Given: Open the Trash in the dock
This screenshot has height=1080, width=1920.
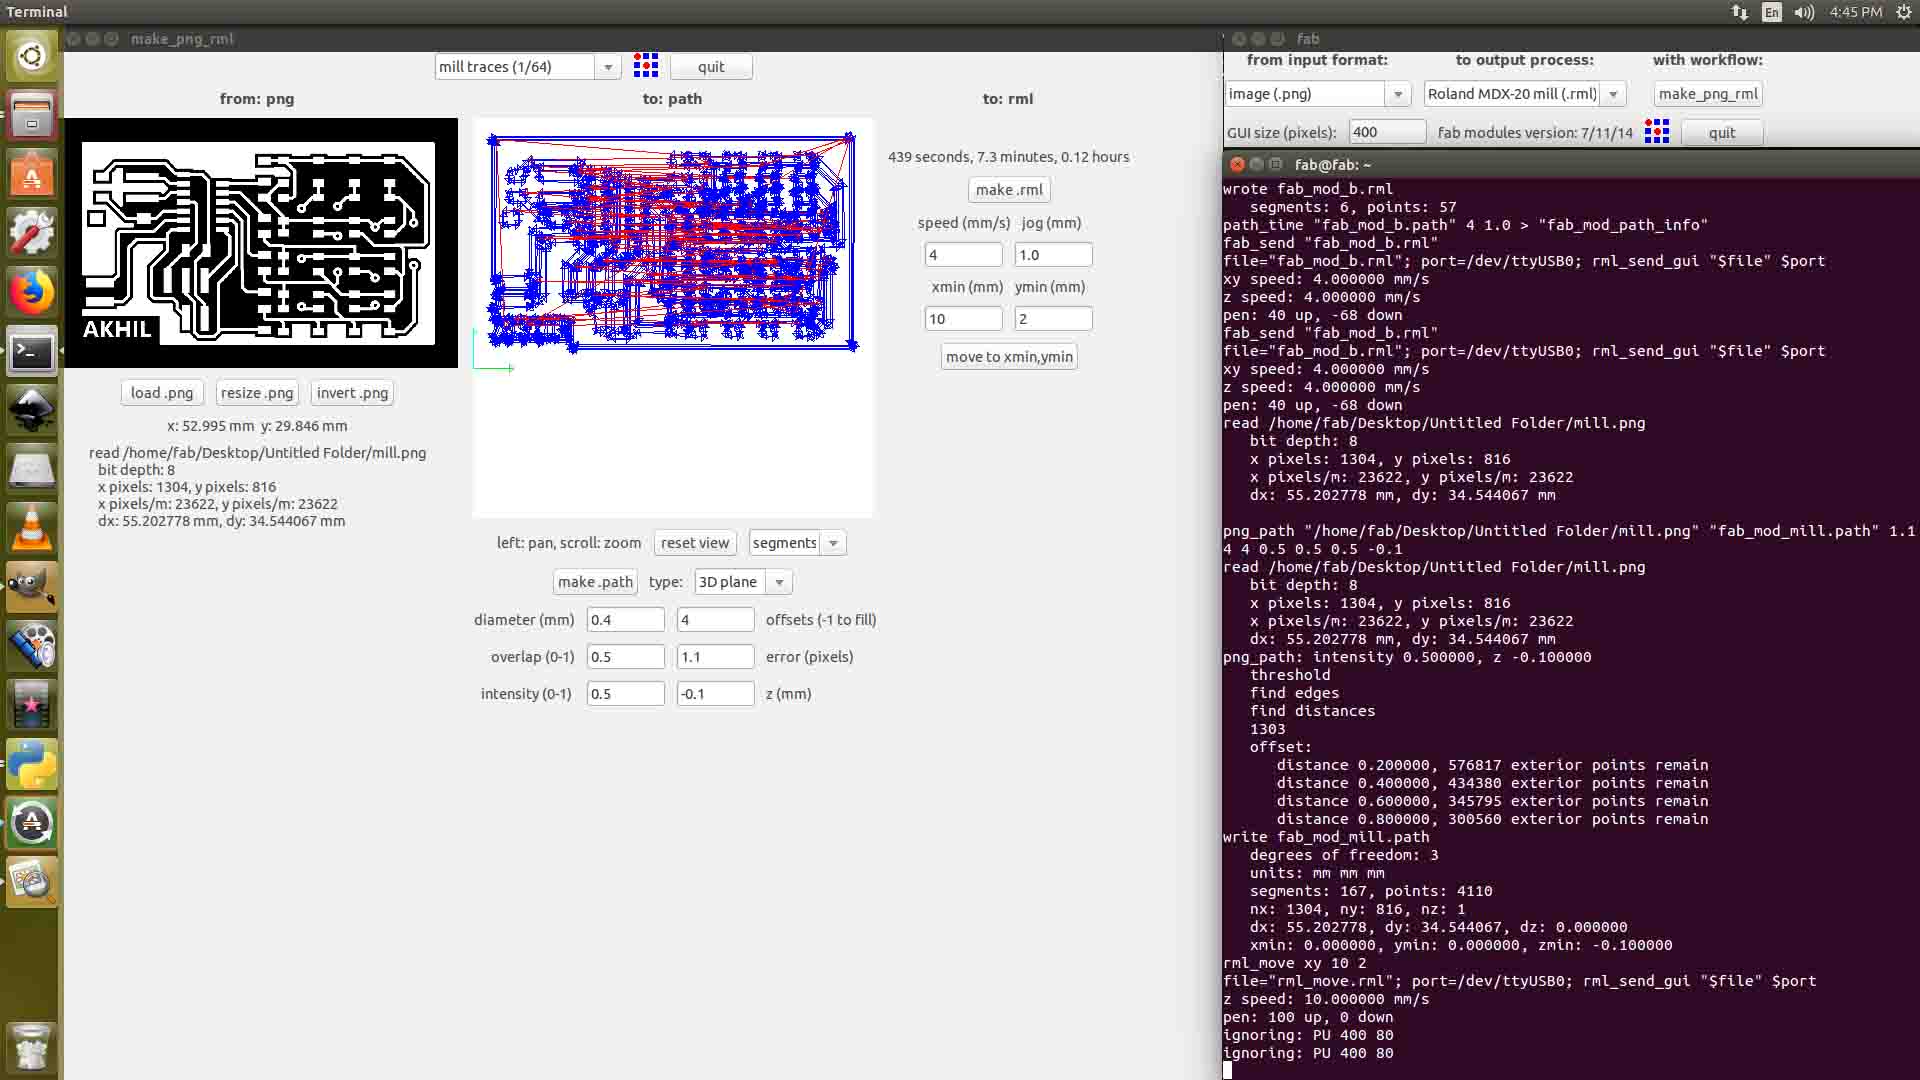Looking at the screenshot, I should pyautogui.click(x=32, y=1047).
